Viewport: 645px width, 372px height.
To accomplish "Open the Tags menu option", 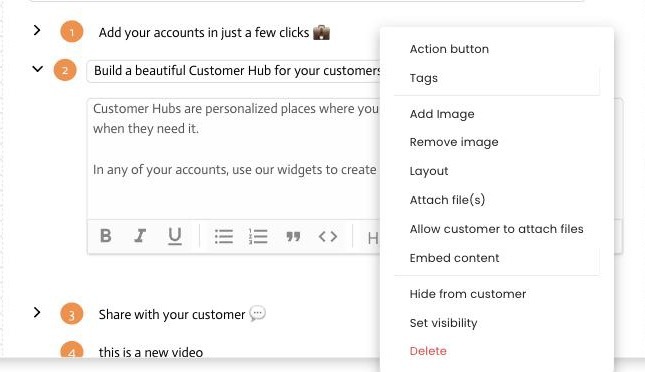I will 424,78.
